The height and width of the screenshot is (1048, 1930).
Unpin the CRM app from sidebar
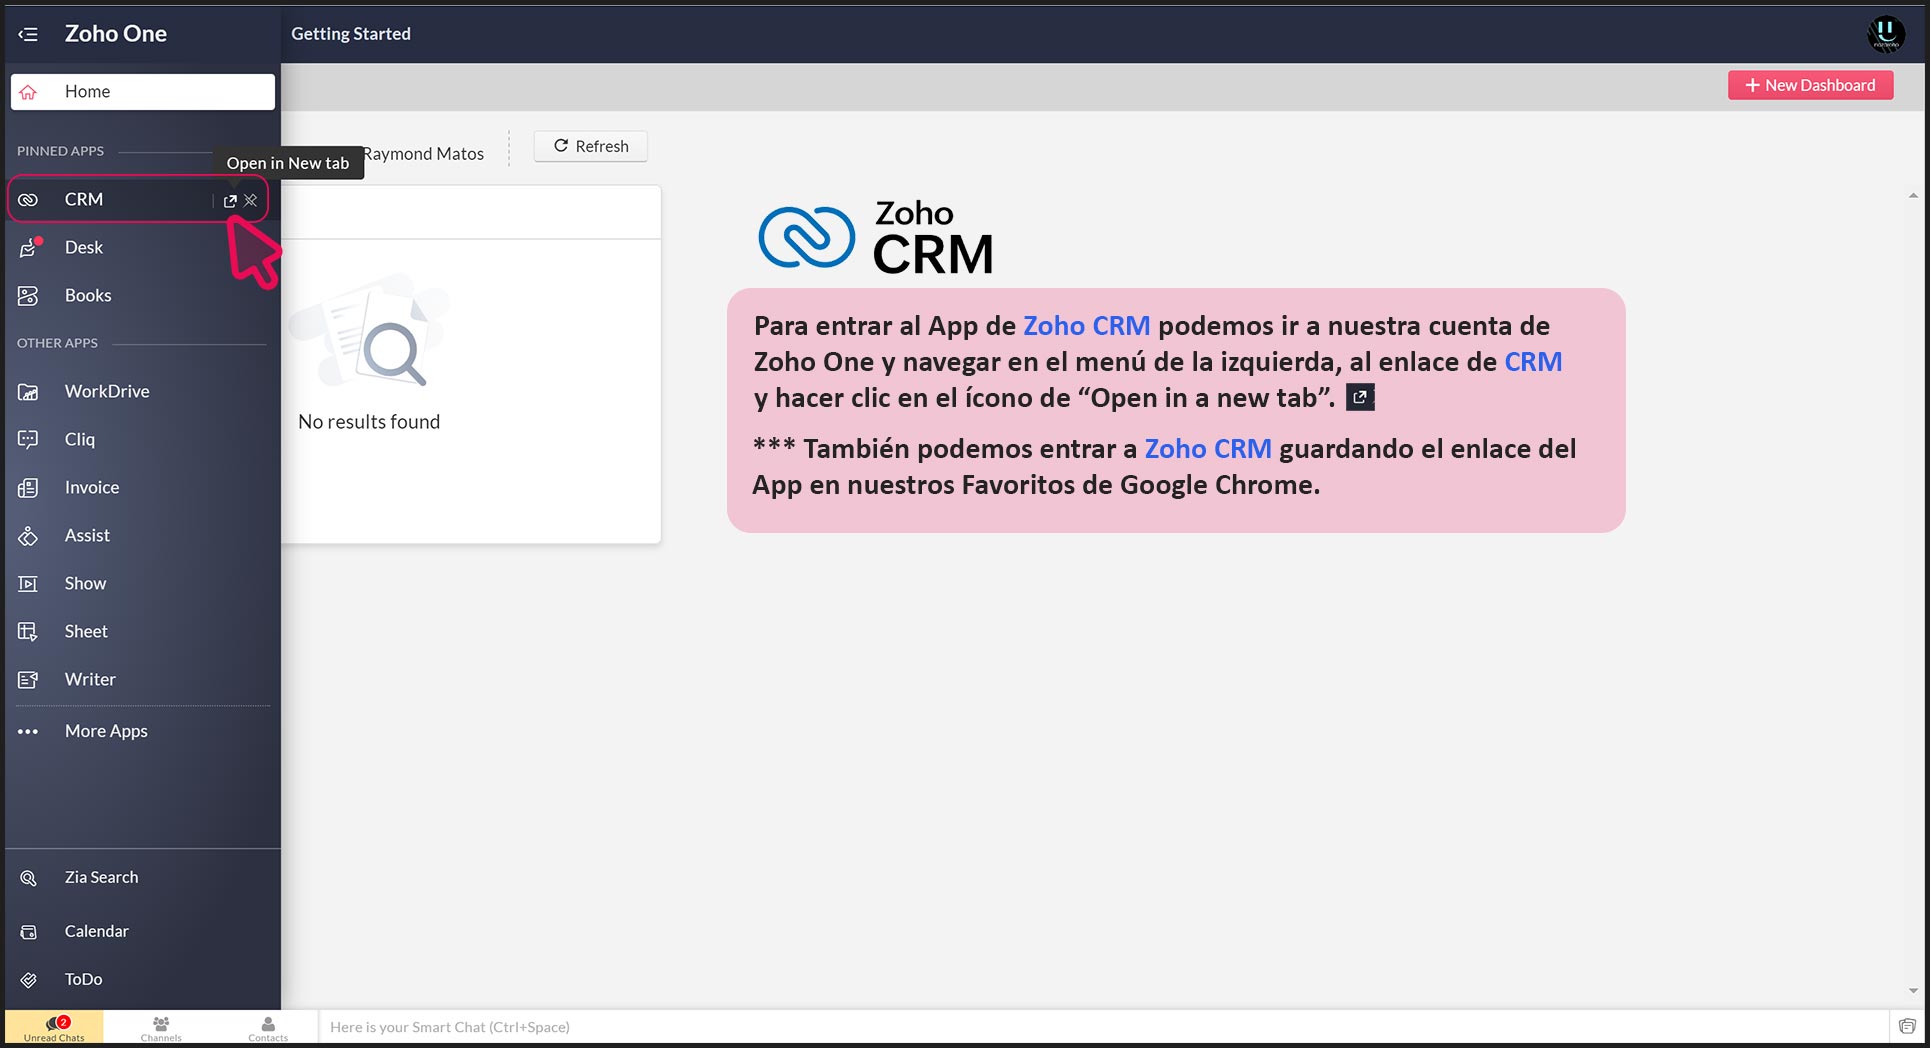click(251, 200)
